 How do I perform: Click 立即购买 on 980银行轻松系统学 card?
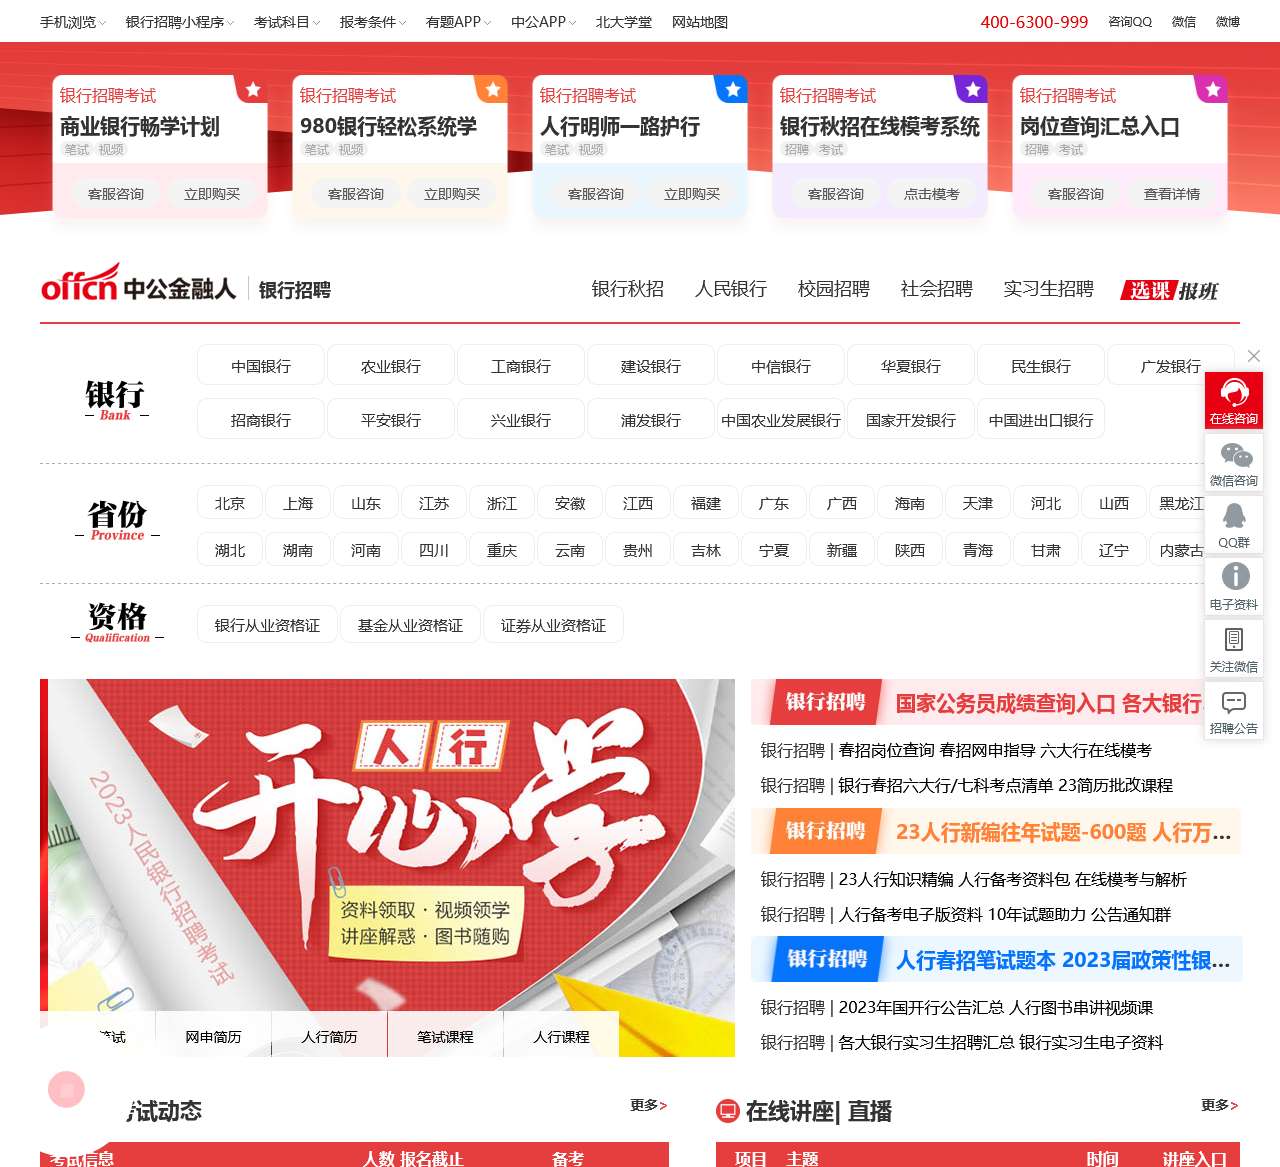click(x=452, y=194)
